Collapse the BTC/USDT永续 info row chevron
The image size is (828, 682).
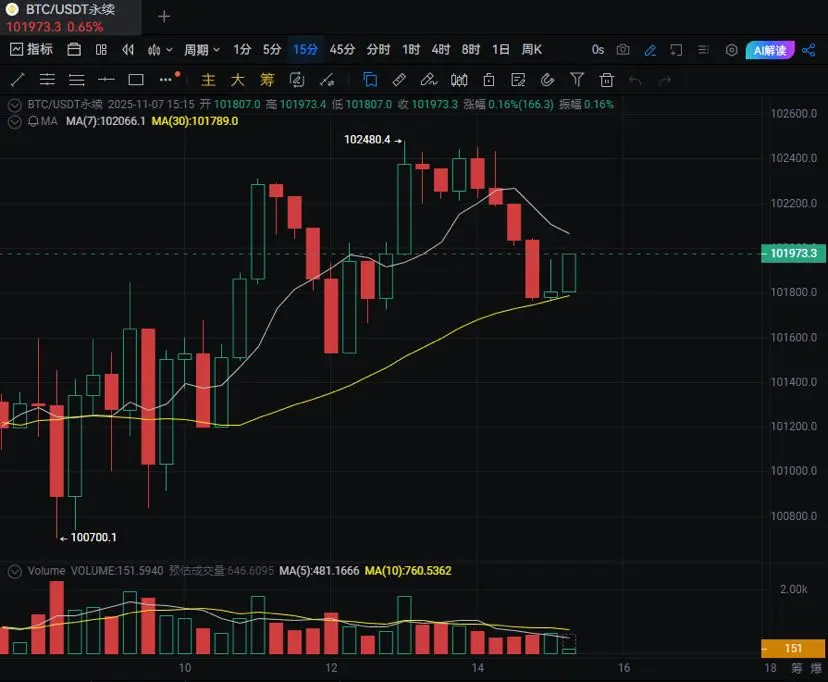click(x=15, y=105)
